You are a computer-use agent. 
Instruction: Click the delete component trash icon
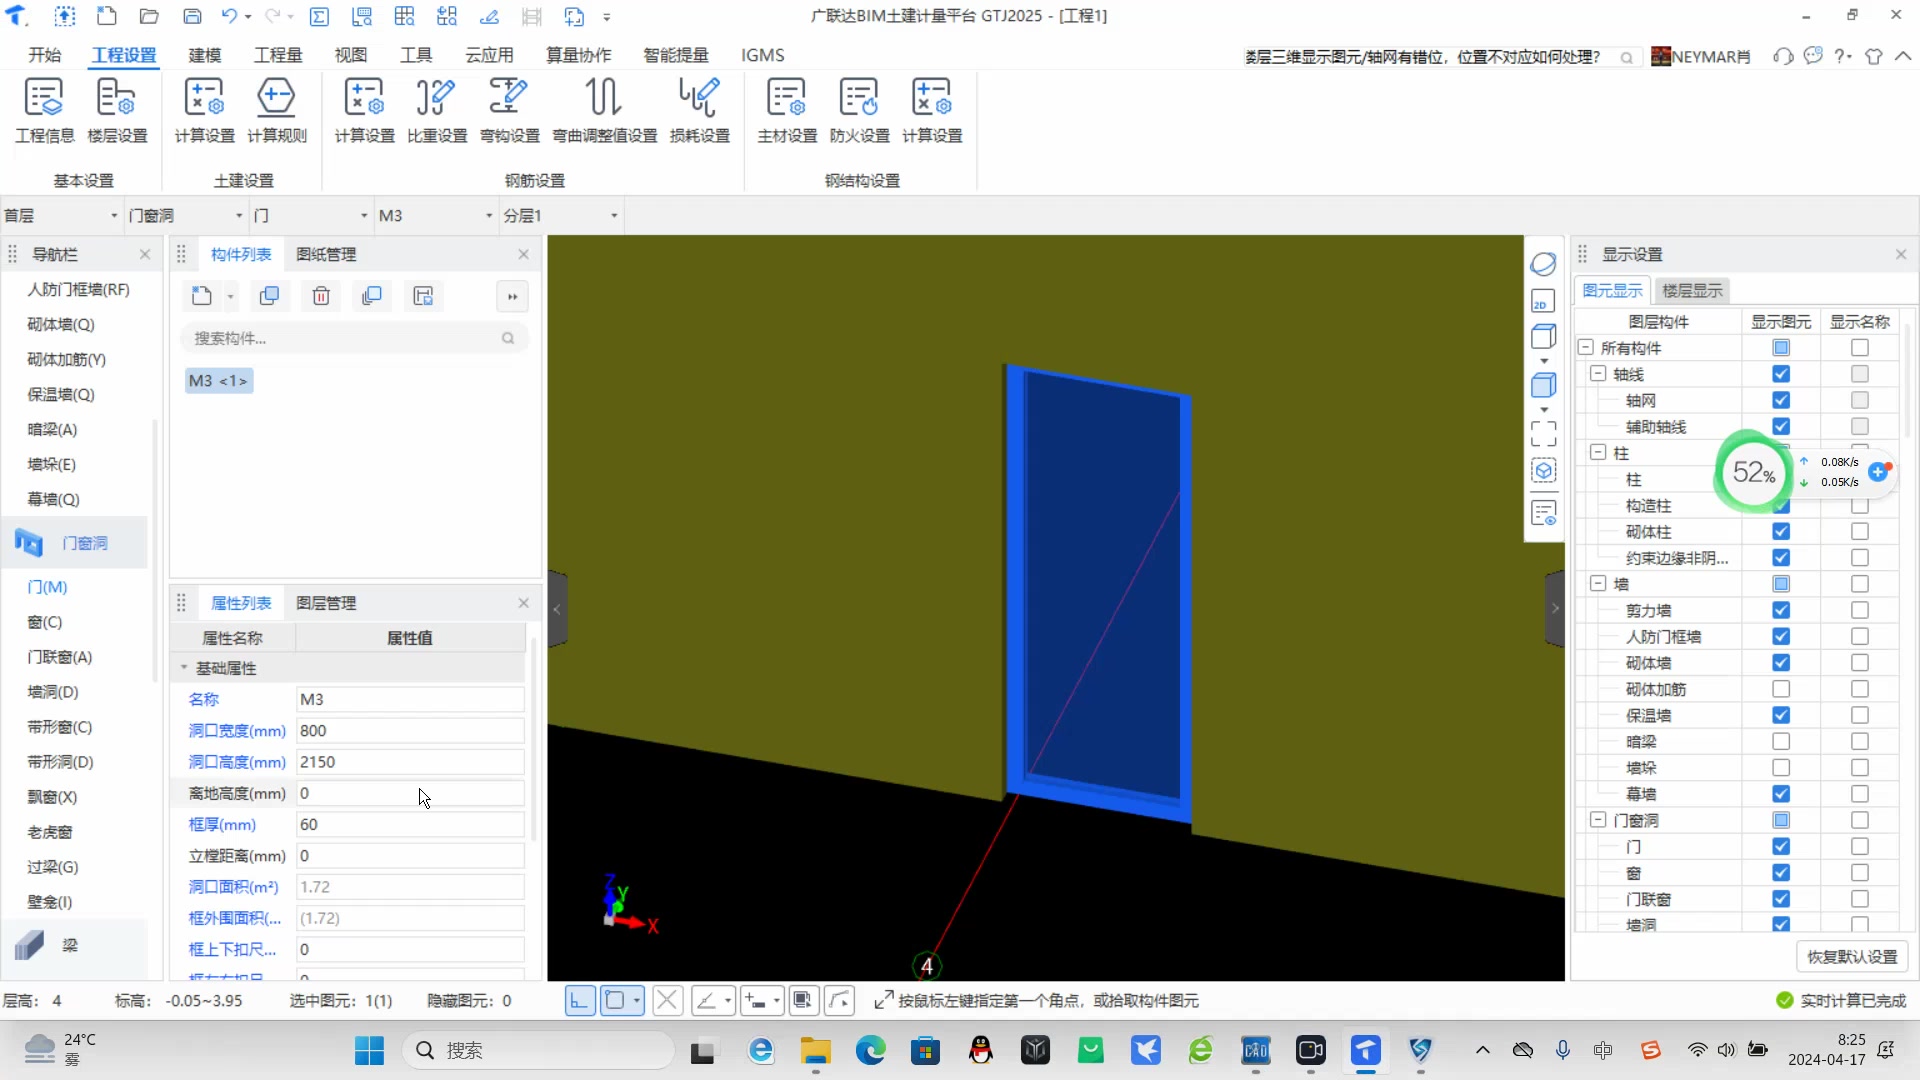click(321, 296)
